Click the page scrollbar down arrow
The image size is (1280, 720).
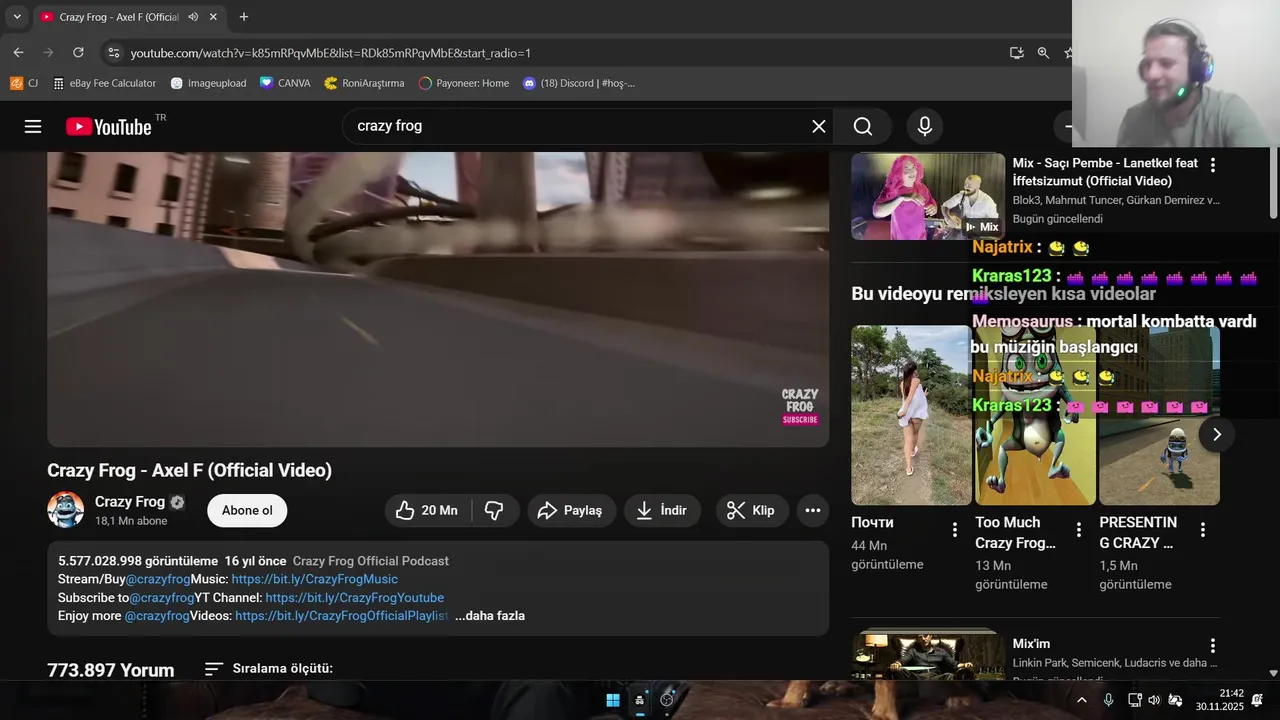(1273, 673)
